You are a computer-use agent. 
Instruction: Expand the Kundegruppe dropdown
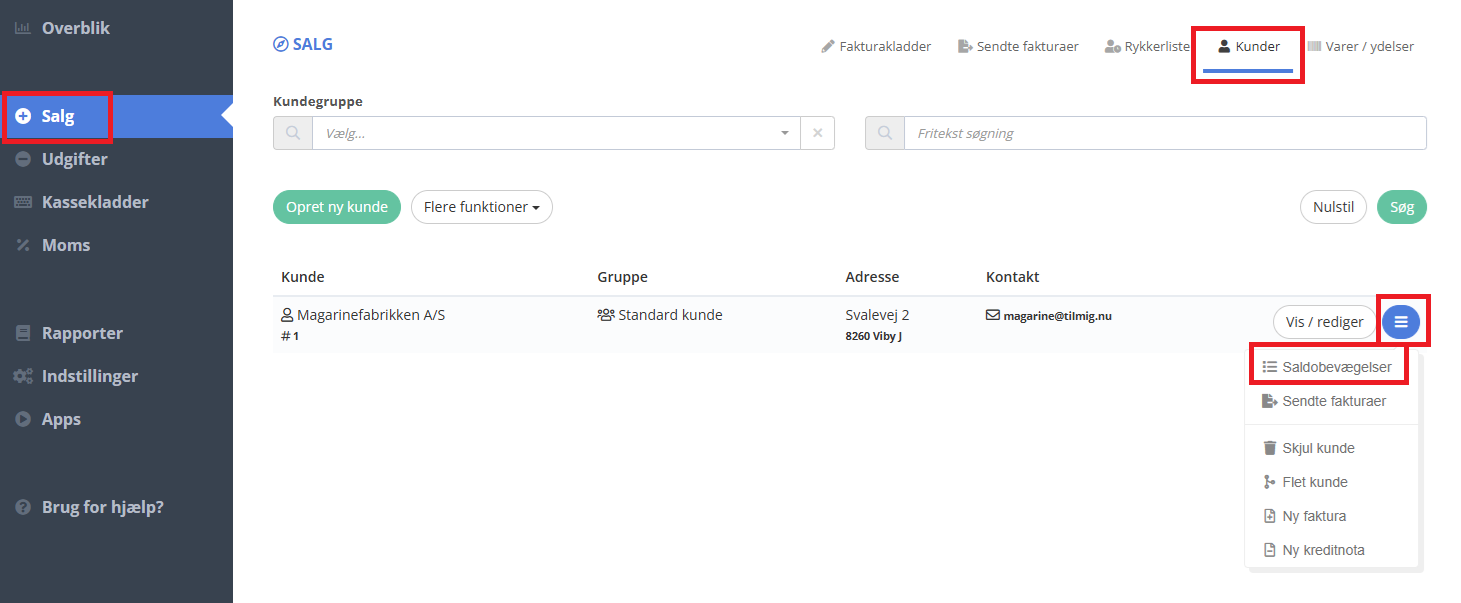pyautogui.click(x=784, y=133)
